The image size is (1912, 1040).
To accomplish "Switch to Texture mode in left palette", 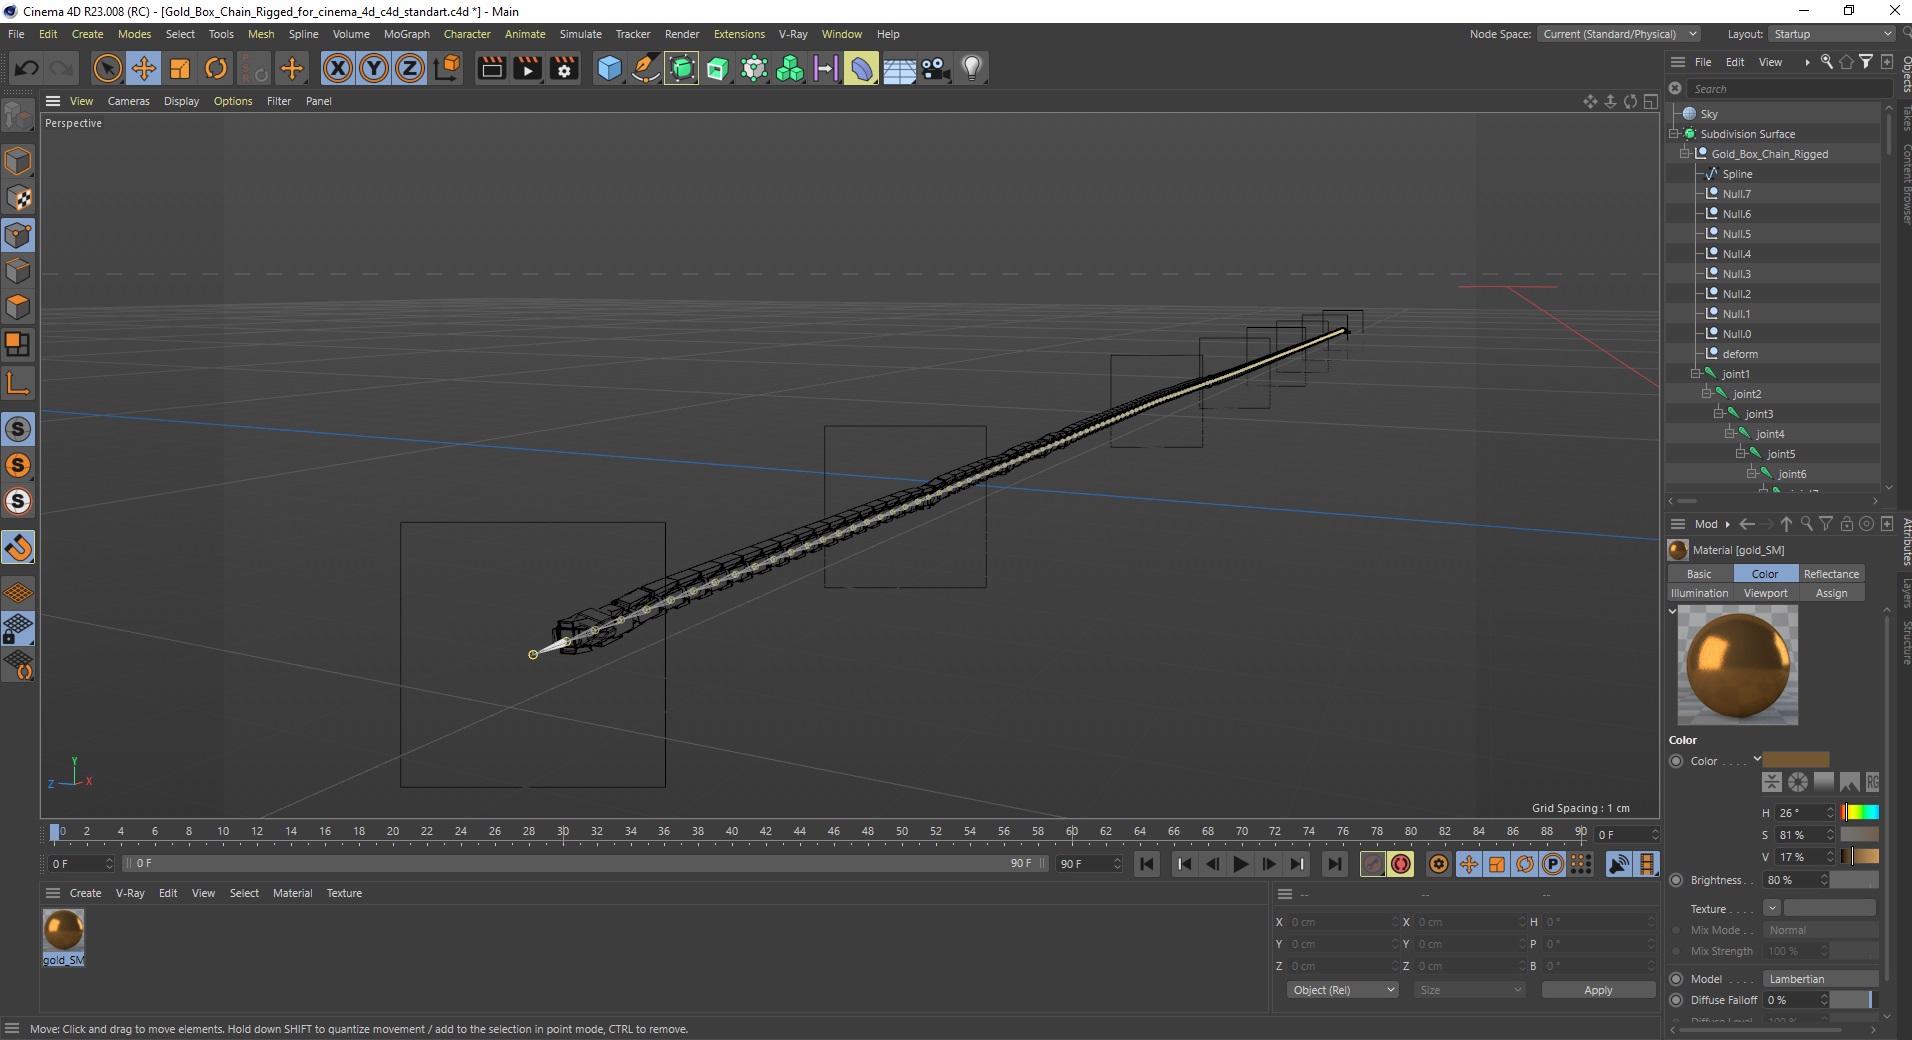I will [18, 198].
